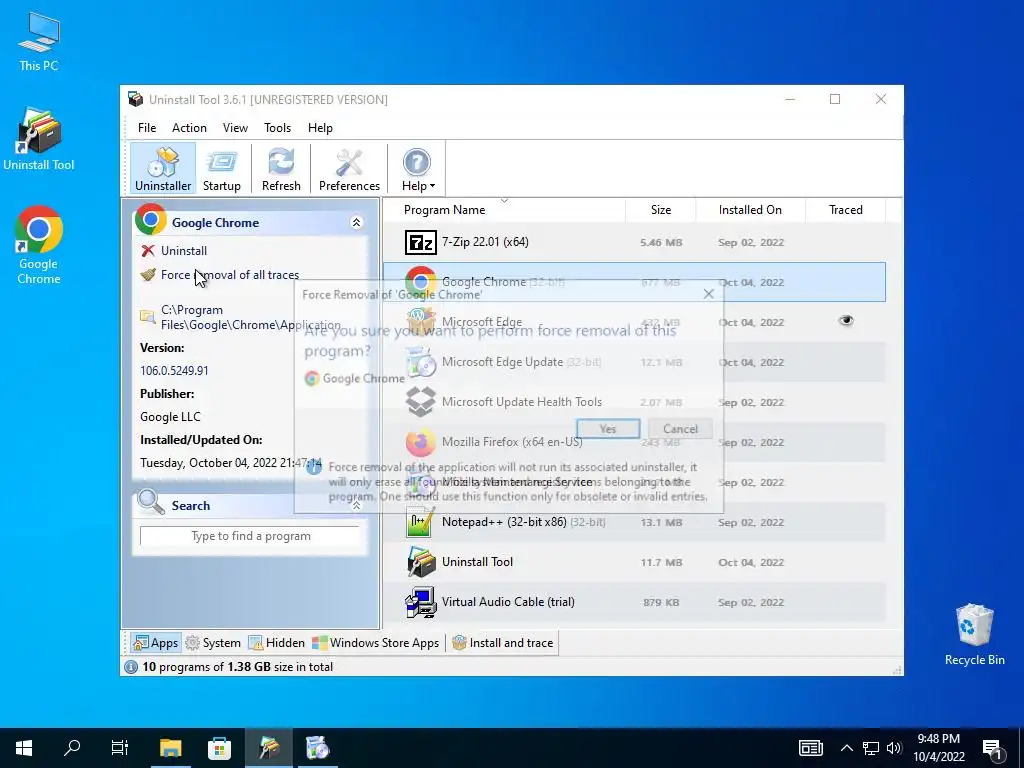Open the Uninstaller toolbar view
Viewport: 1024px width, 768px height.
pyautogui.click(x=163, y=168)
